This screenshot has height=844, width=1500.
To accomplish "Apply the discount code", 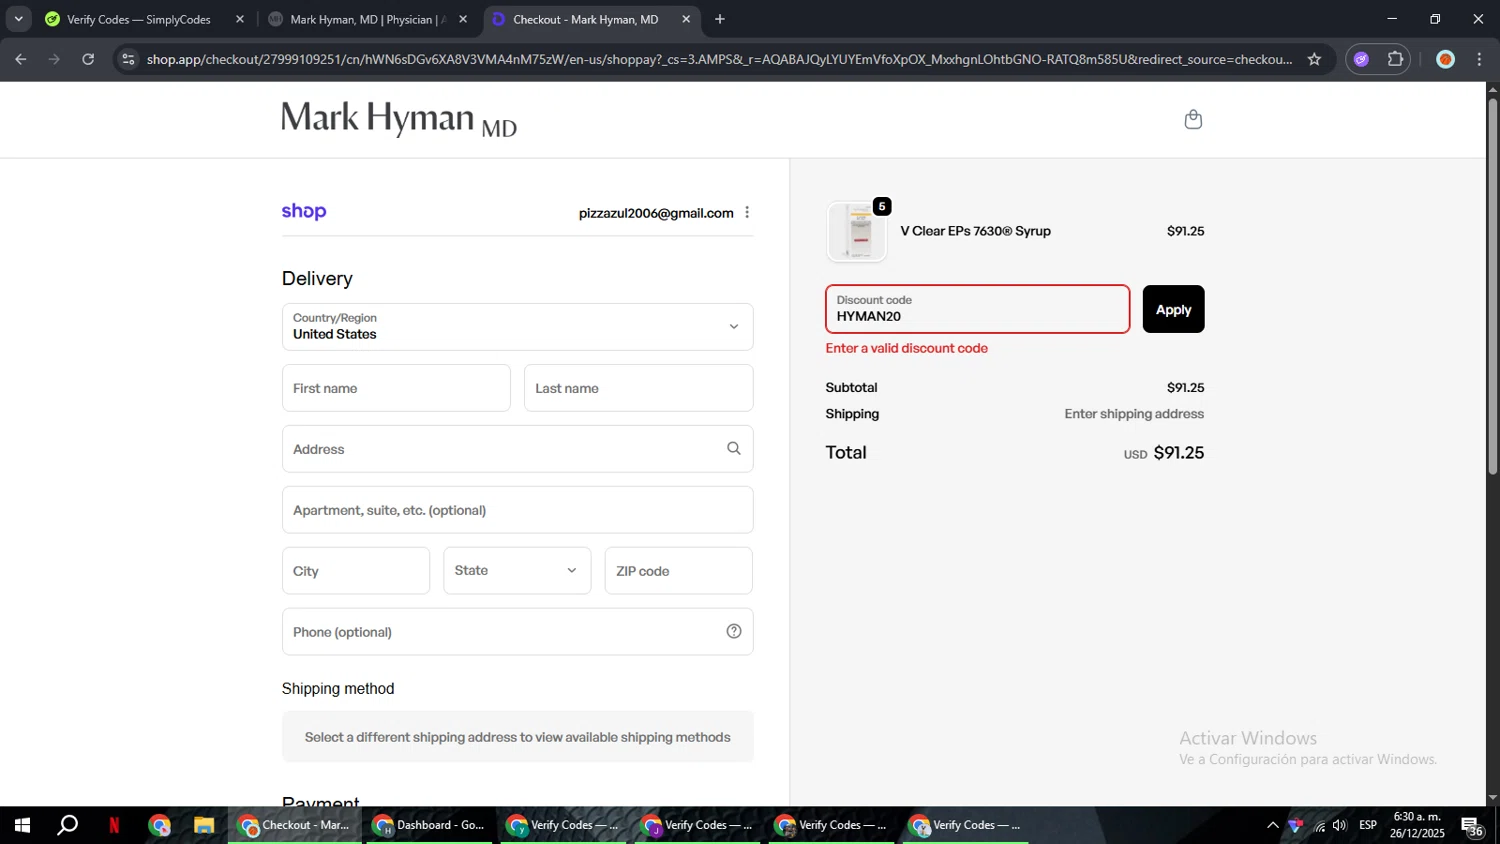I will click(x=1173, y=309).
